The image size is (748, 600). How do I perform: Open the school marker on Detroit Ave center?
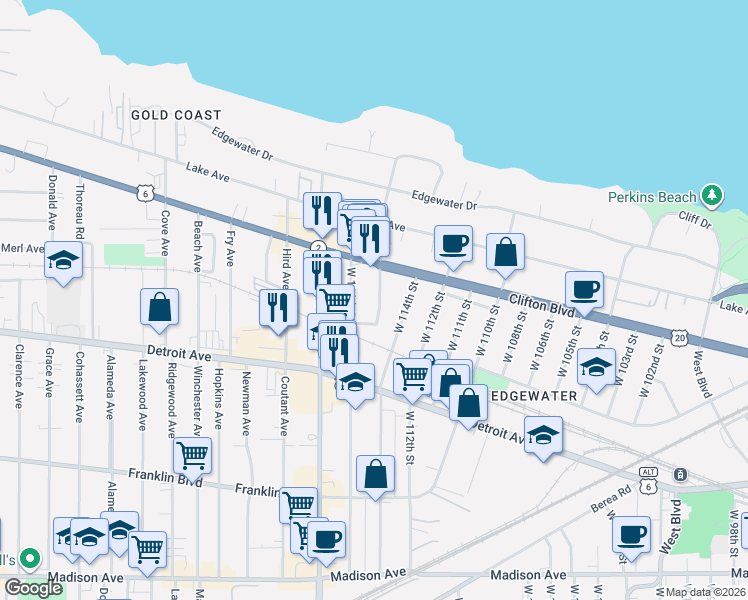[355, 386]
